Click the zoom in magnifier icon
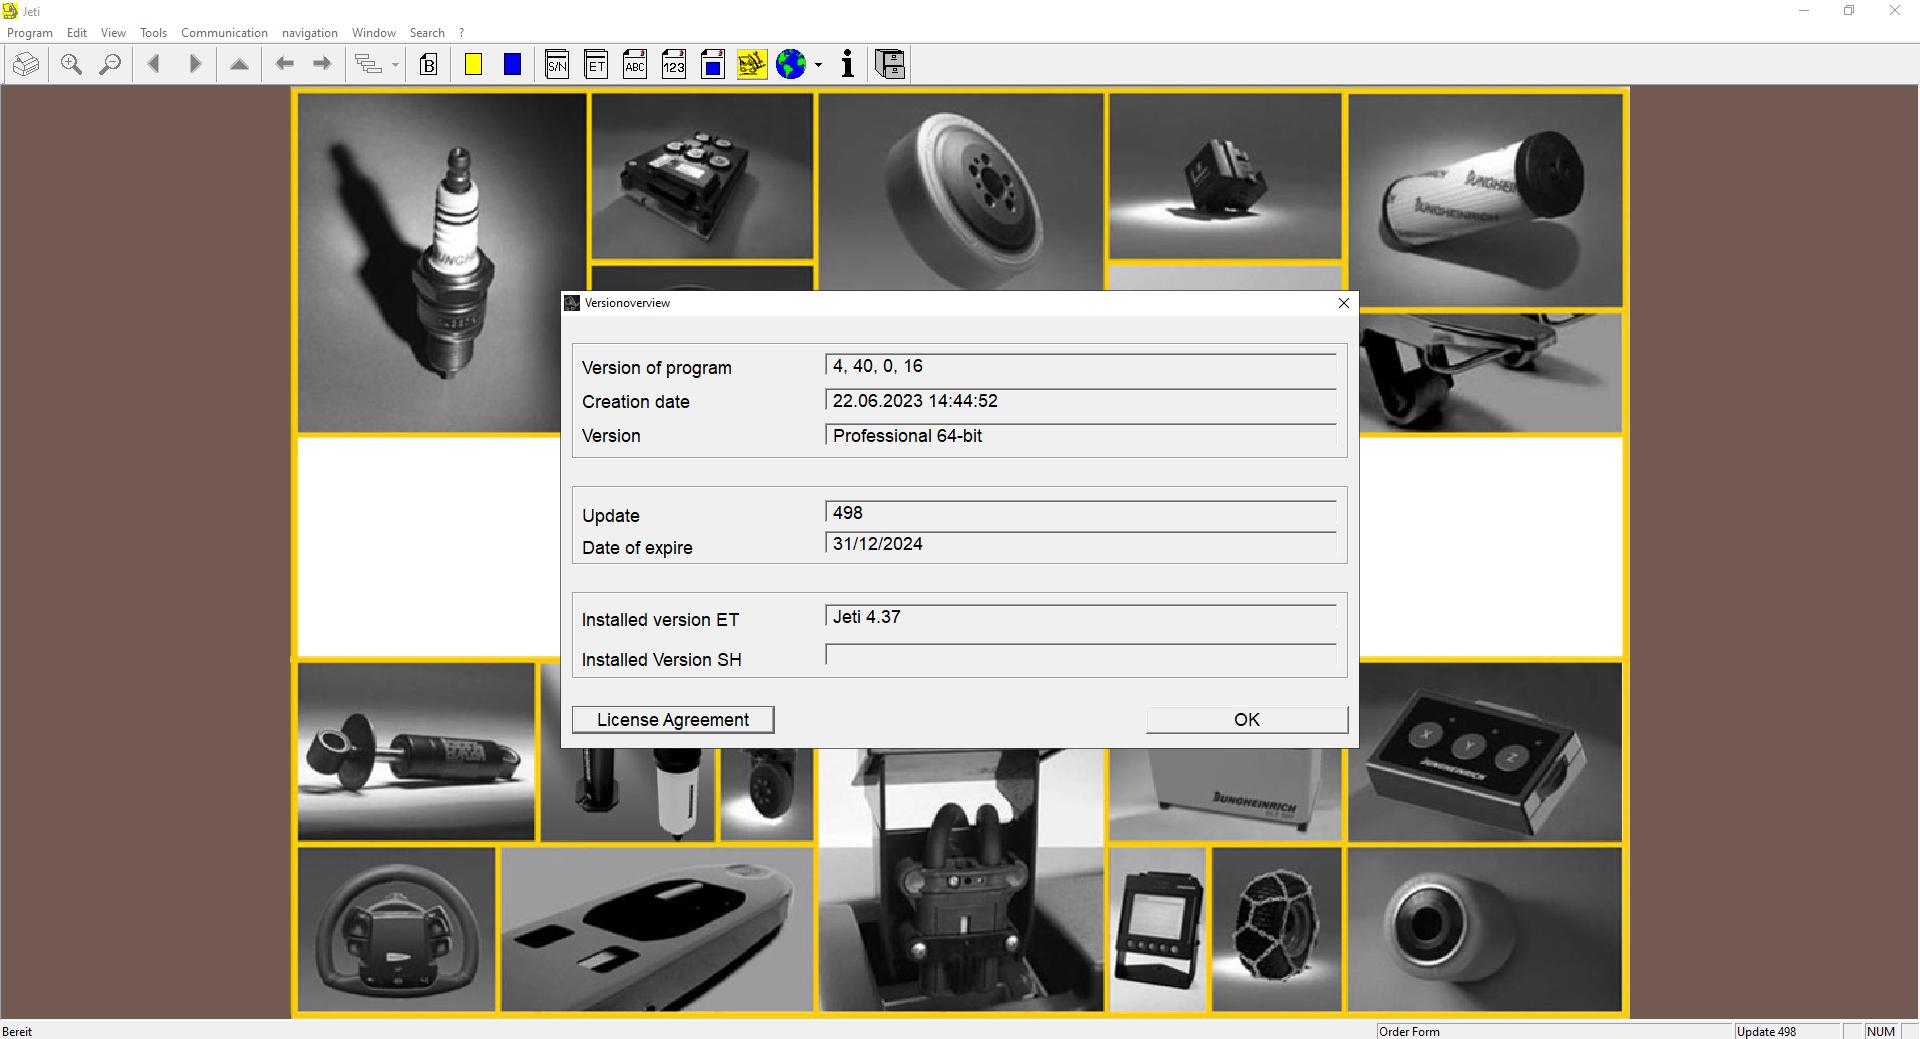 (71, 65)
